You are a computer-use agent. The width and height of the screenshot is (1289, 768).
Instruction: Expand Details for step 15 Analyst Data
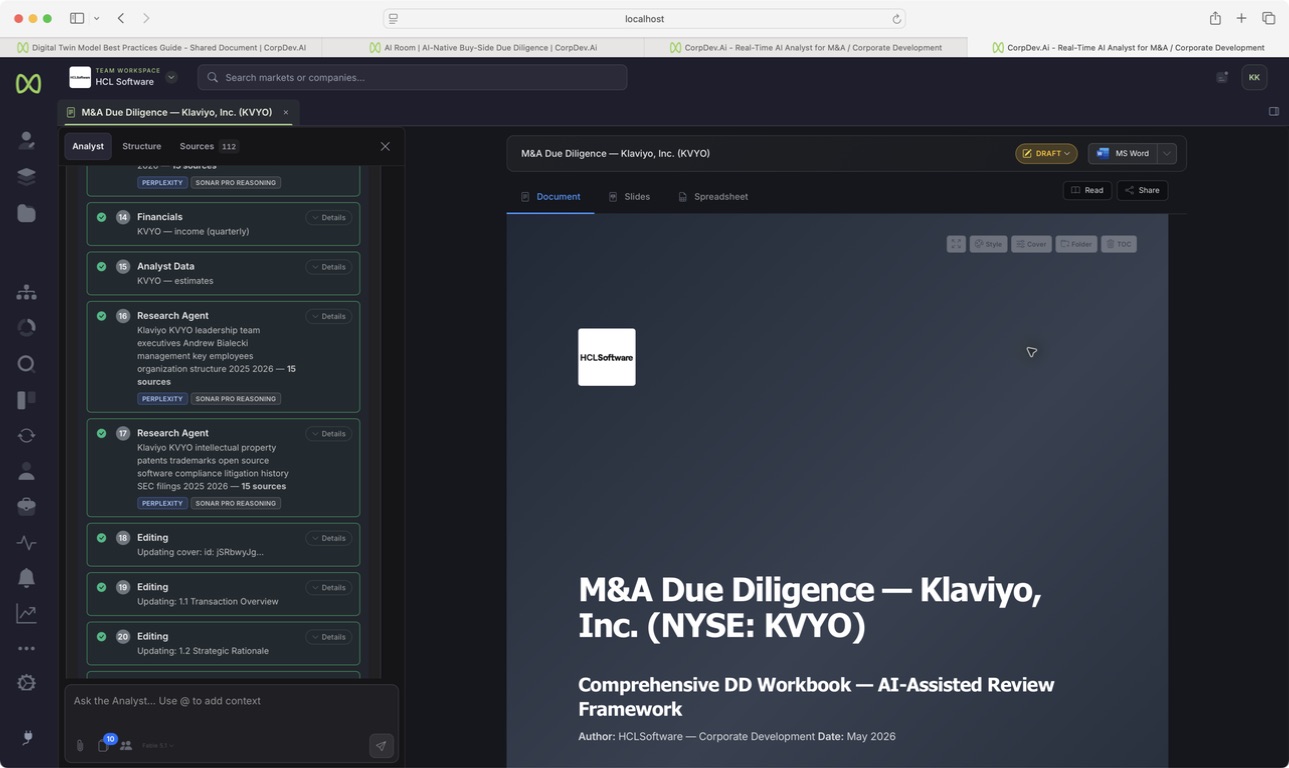(x=328, y=267)
